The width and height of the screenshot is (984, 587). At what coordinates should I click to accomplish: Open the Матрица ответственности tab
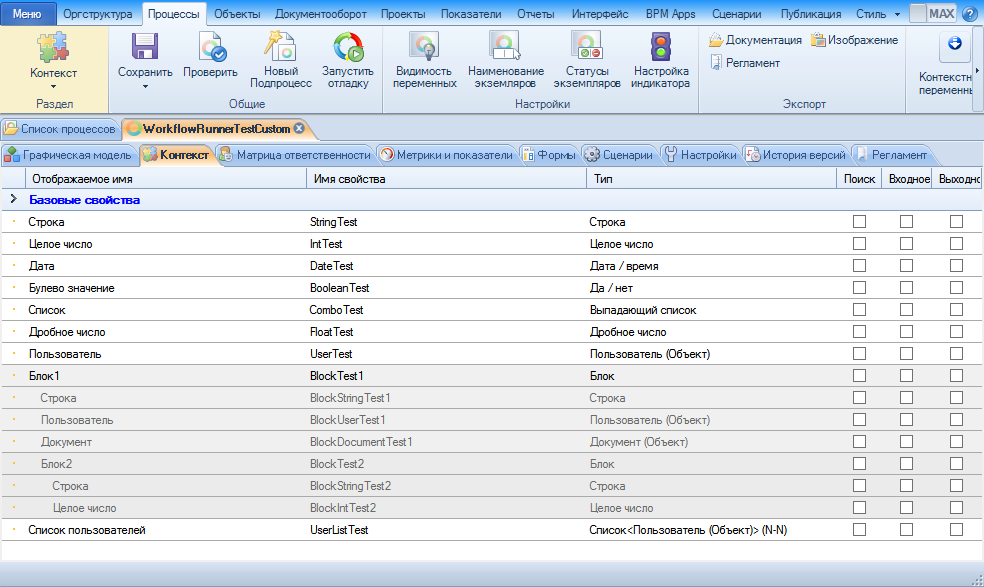[x=295, y=155]
